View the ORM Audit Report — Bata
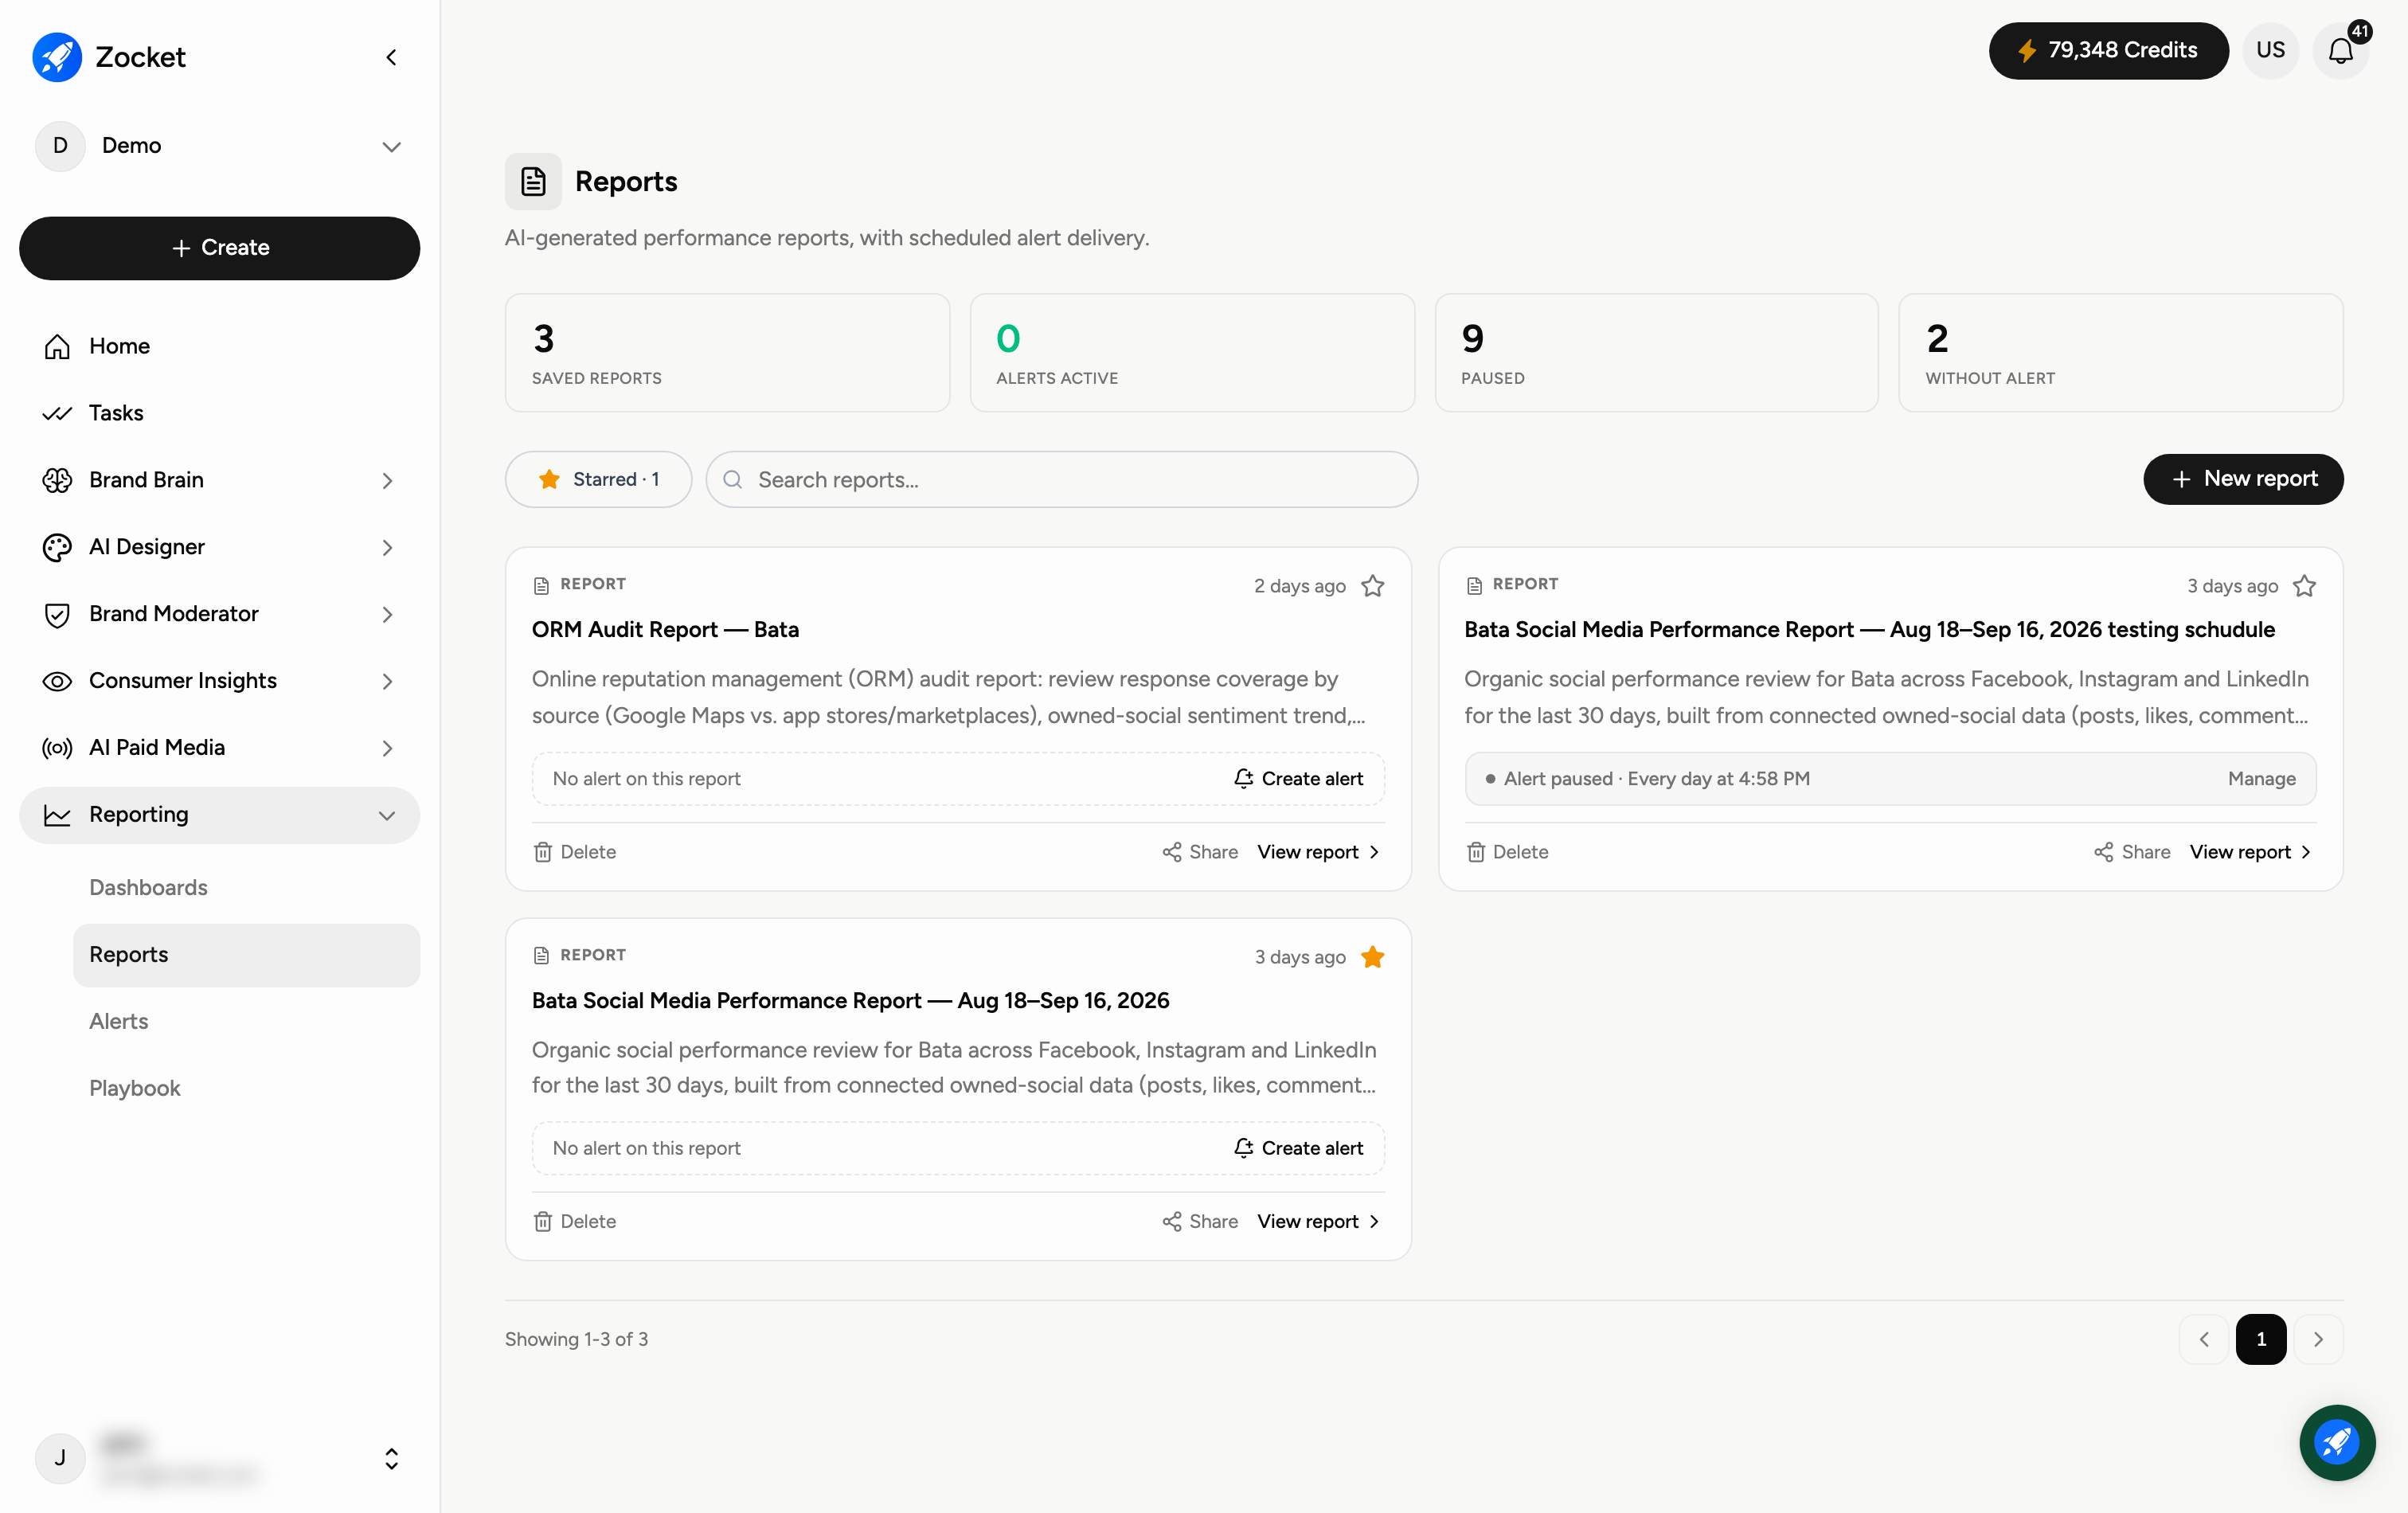 tap(1319, 852)
